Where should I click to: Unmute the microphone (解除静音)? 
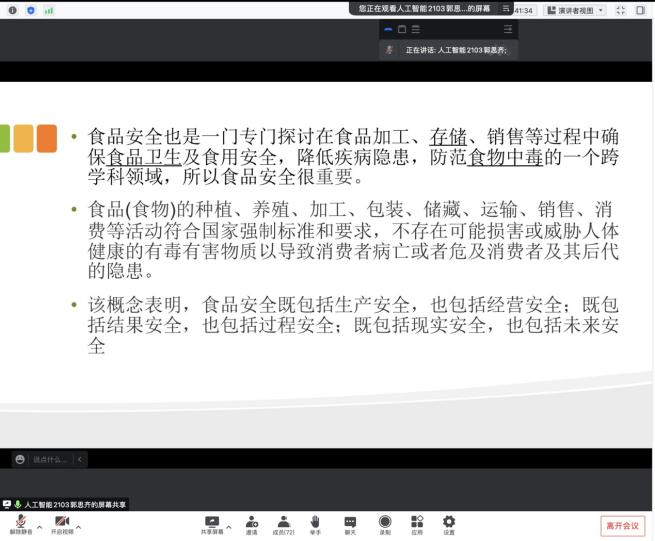pos(19,524)
